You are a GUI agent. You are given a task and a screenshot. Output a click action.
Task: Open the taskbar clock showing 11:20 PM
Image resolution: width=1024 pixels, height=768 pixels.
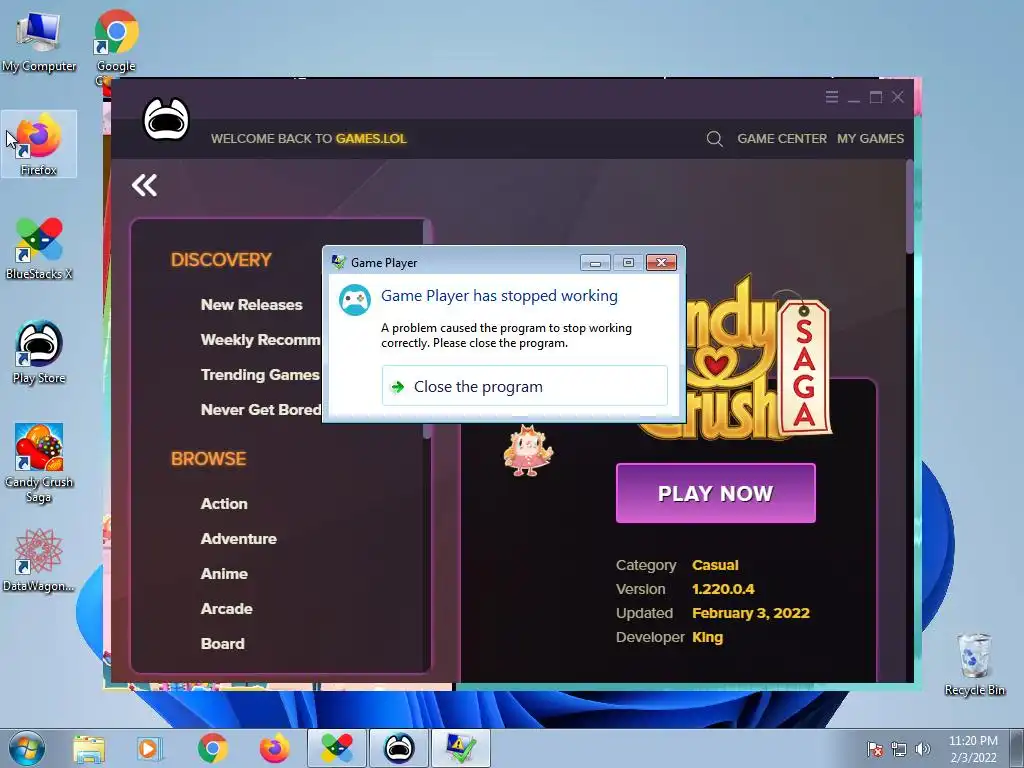[x=973, y=749]
